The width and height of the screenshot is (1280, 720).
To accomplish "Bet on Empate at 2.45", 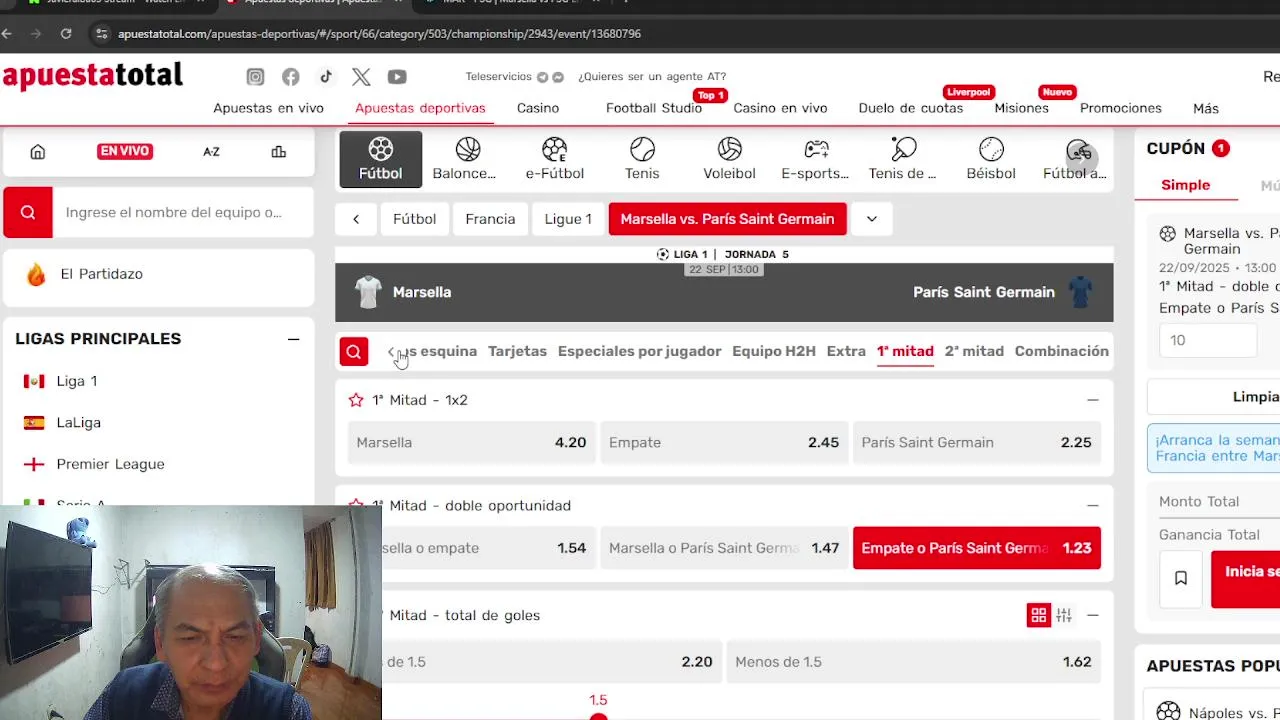I will tap(724, 442).
